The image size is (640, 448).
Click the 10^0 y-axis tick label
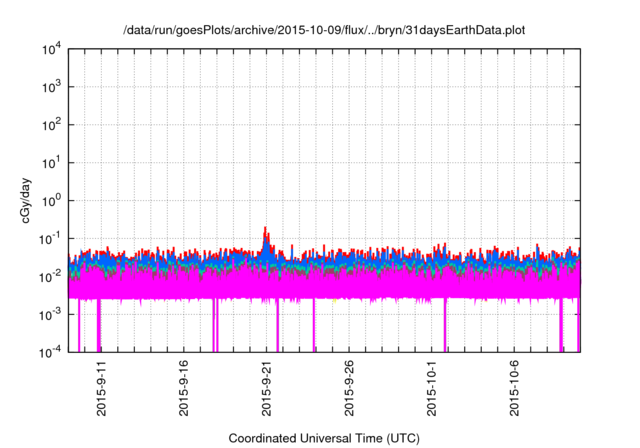[x=51, y=200]
